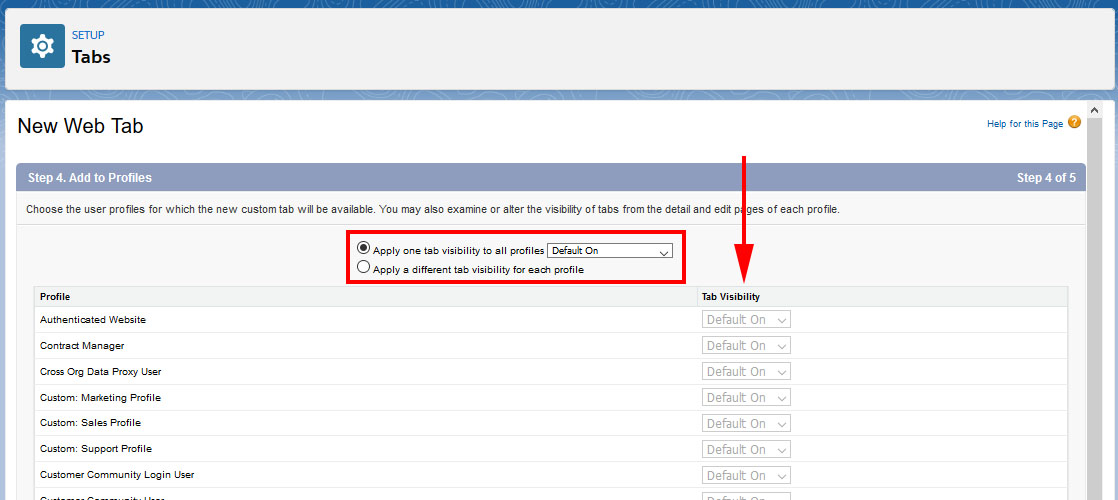This screenshot has height=500, width=1118.
Task: Open Tab Visibility dropdown for Custom: Marketing Profile
Action: tap(746, 398)
